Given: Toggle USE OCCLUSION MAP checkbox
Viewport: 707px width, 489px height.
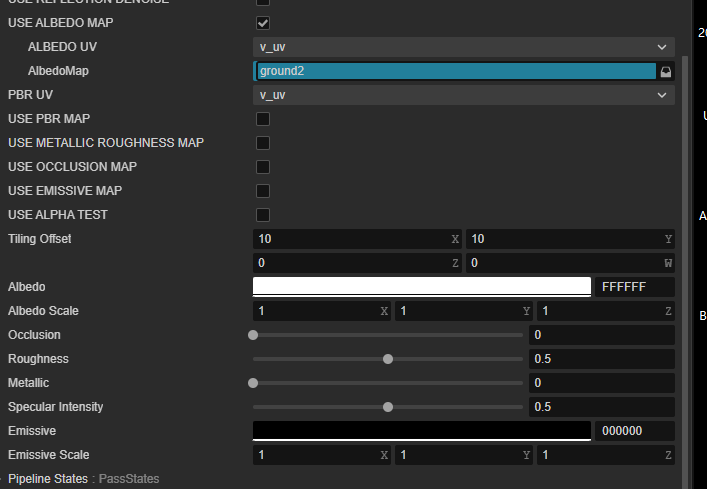Looking at the screenshot, I should [x=263, y=167].
